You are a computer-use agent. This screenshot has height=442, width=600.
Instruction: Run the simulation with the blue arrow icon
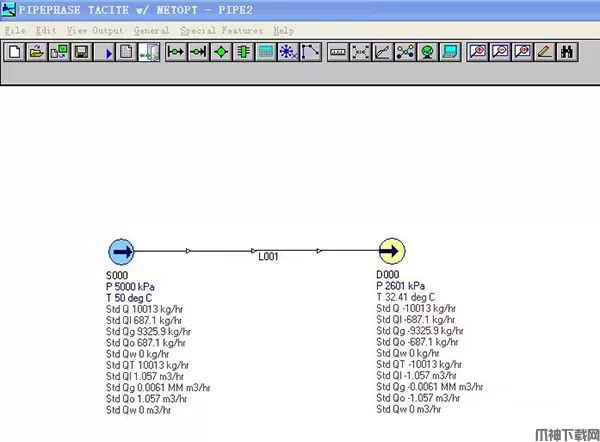point(104,52)
